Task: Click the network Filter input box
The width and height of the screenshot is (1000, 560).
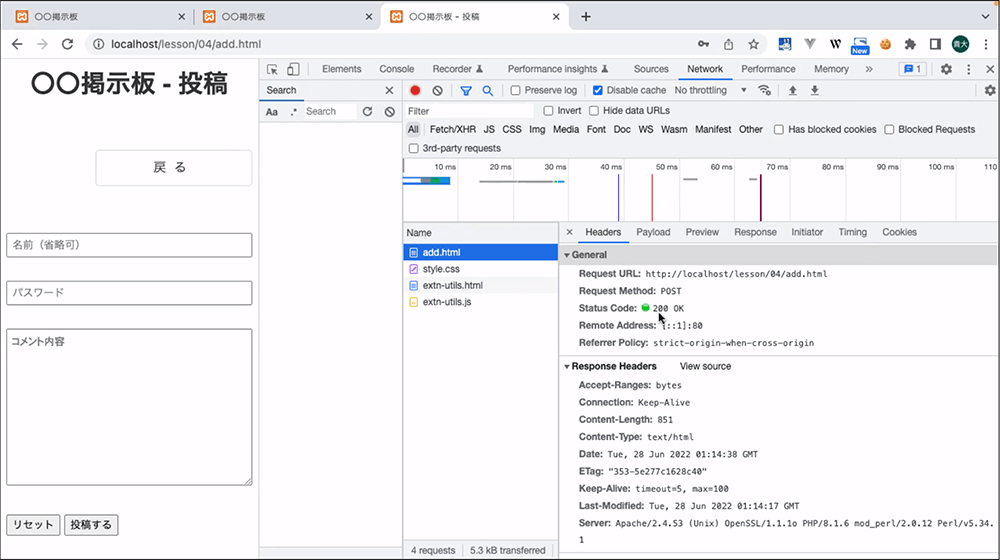Action: pyautogui.click(x=470, y=111)
